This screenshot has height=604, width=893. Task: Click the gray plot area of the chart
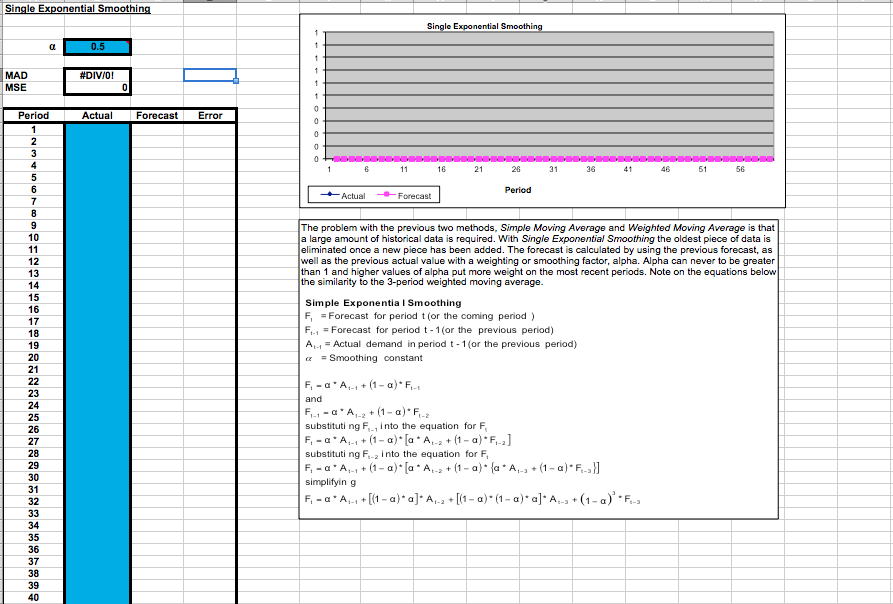550,90
